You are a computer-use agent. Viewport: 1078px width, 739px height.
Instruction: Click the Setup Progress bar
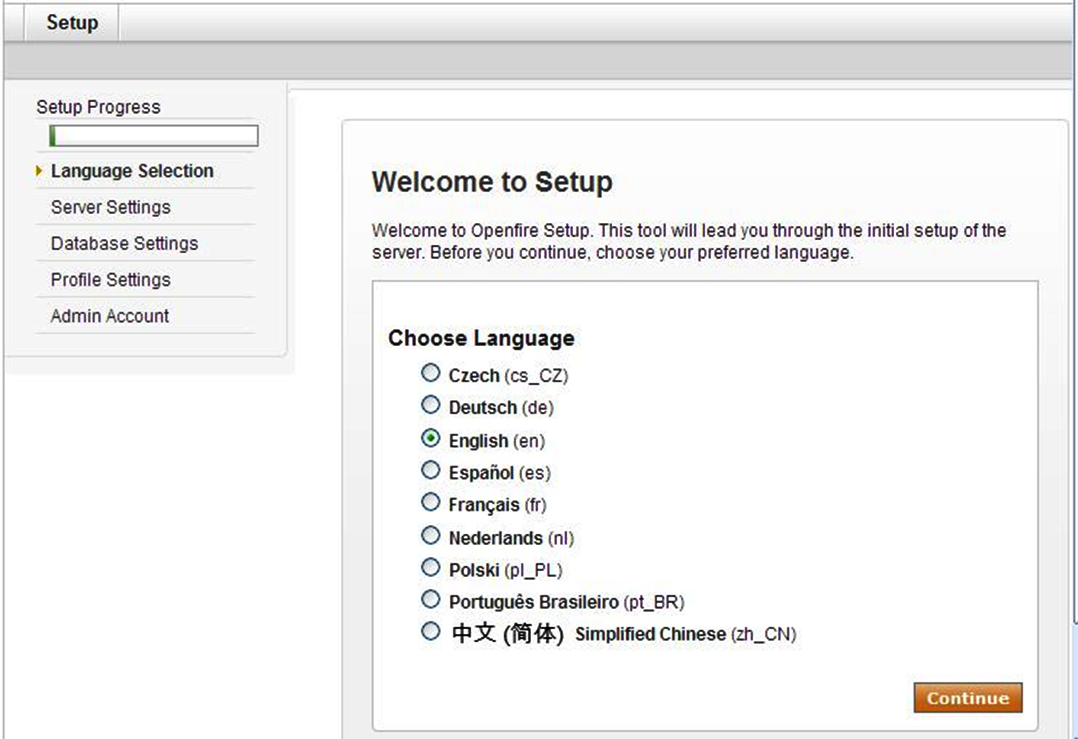pos(154,135)
